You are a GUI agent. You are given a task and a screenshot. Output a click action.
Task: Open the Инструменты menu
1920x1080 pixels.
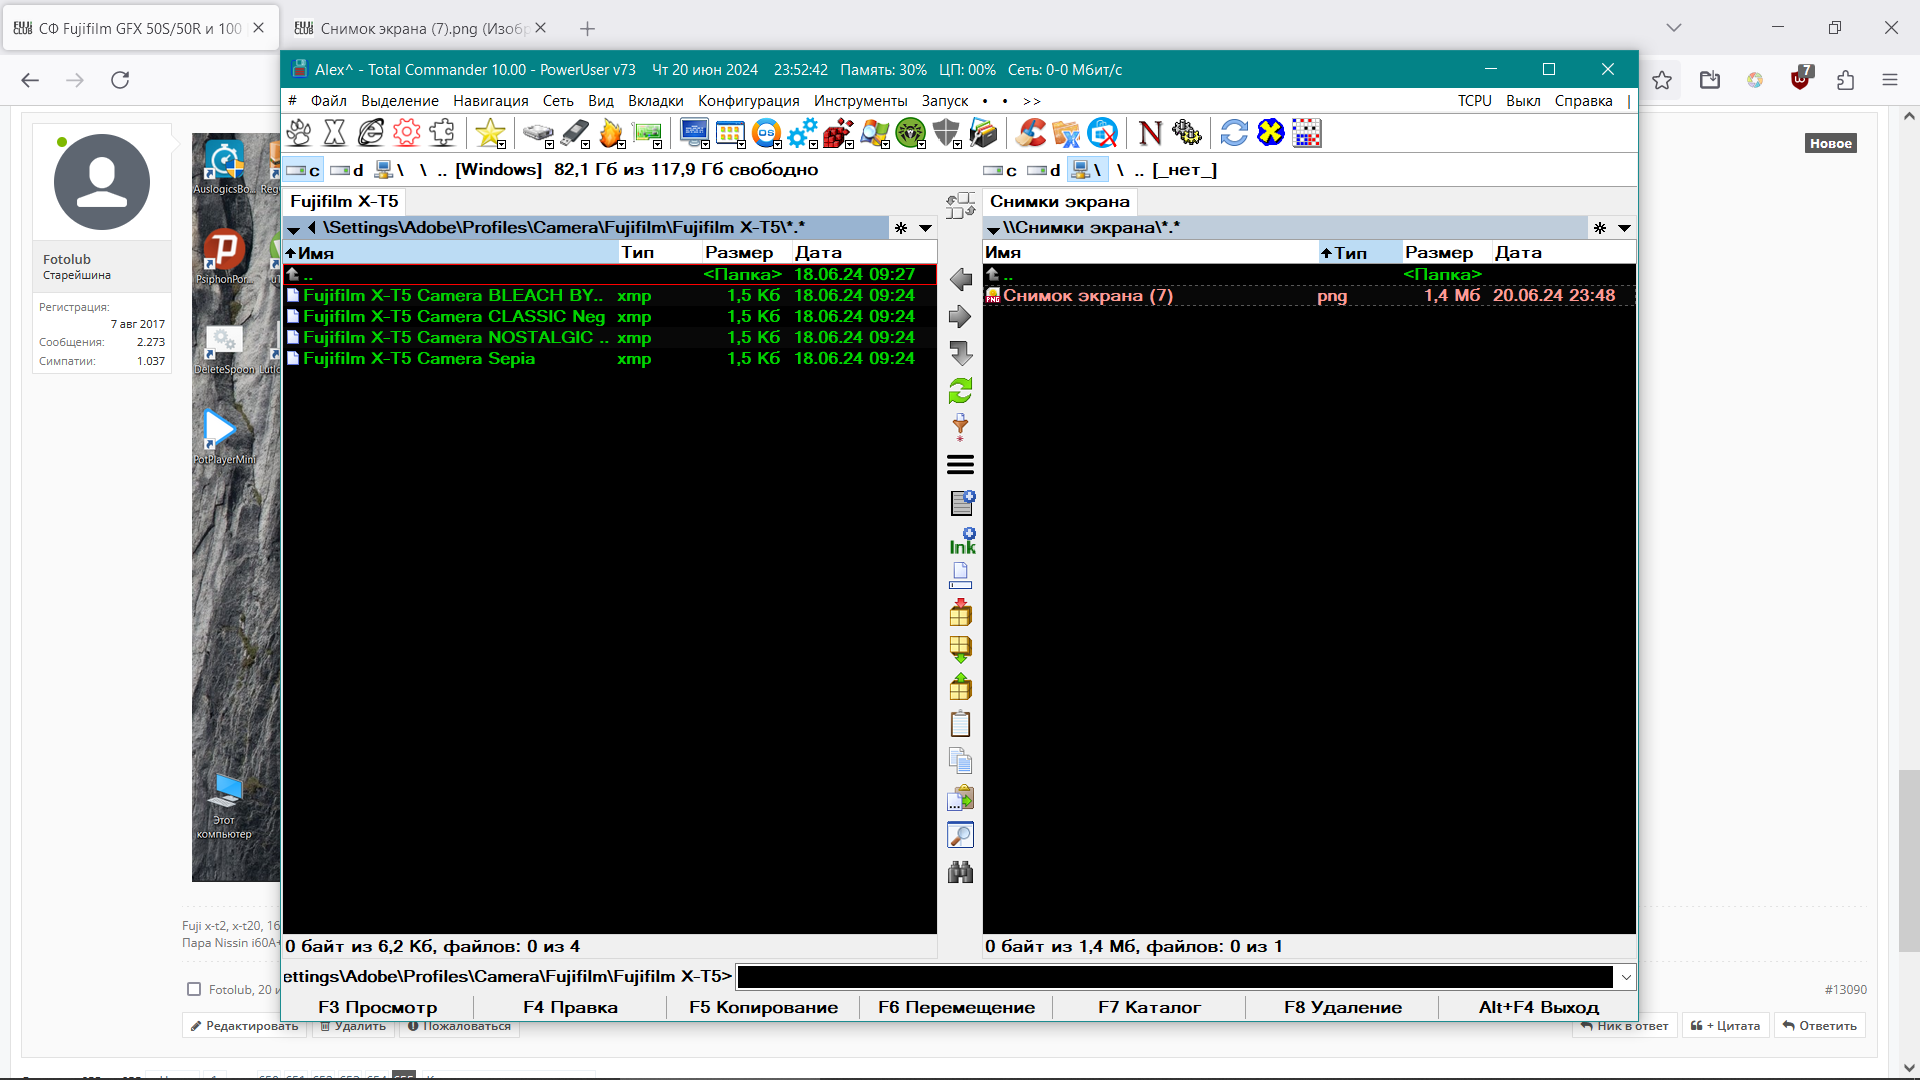(x=861, y=101)
